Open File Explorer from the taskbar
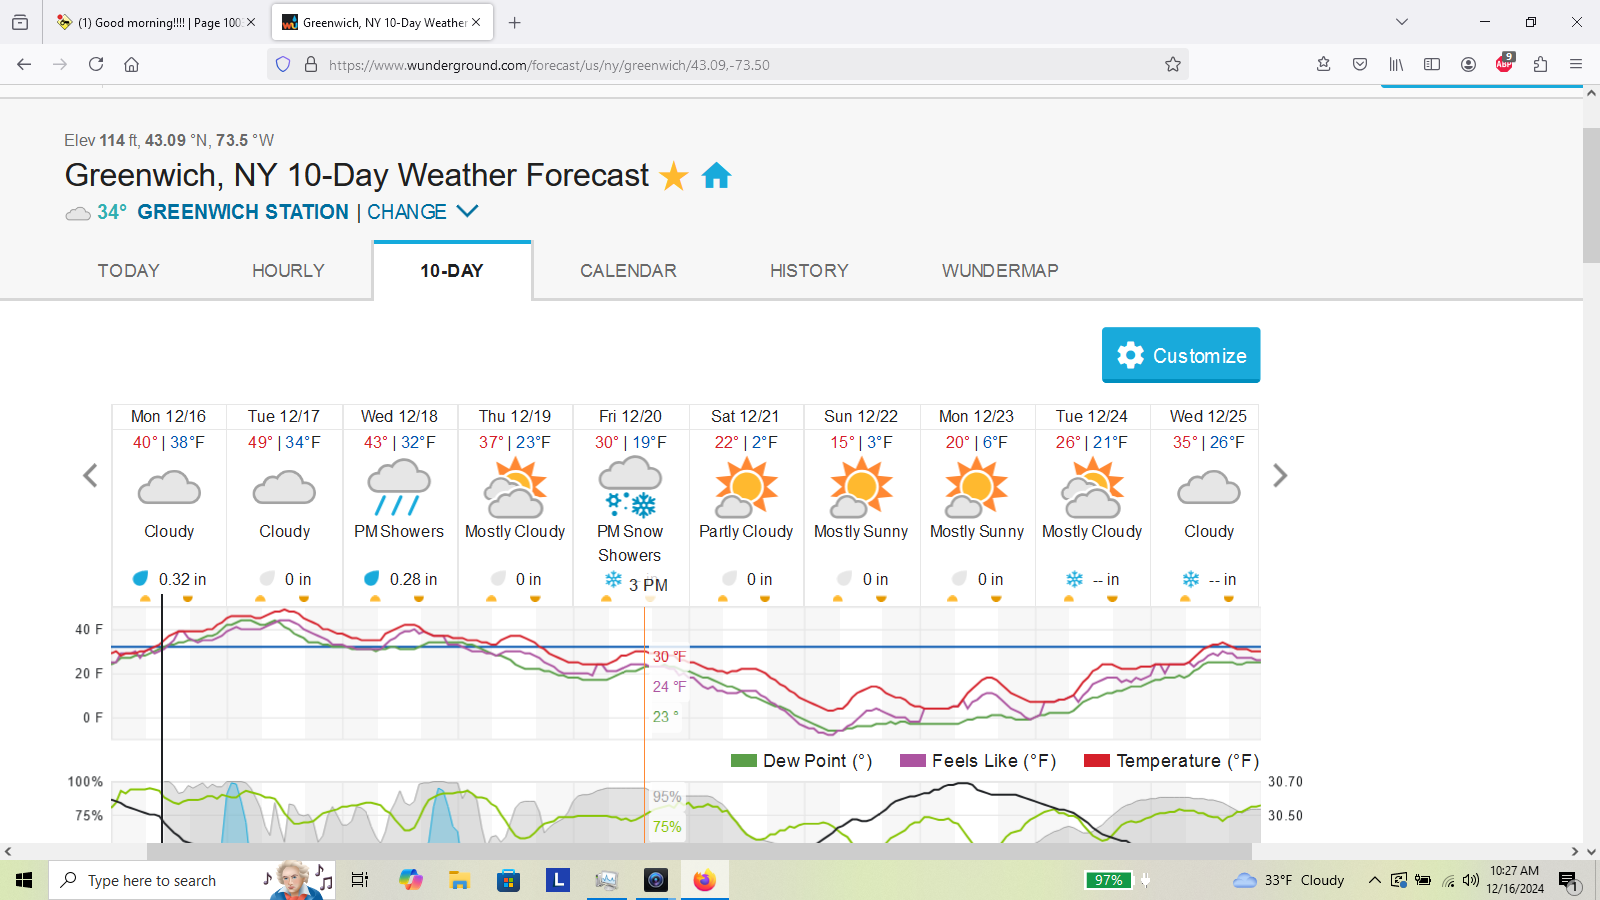1600x900 pixels. click(x=459, y=880)
